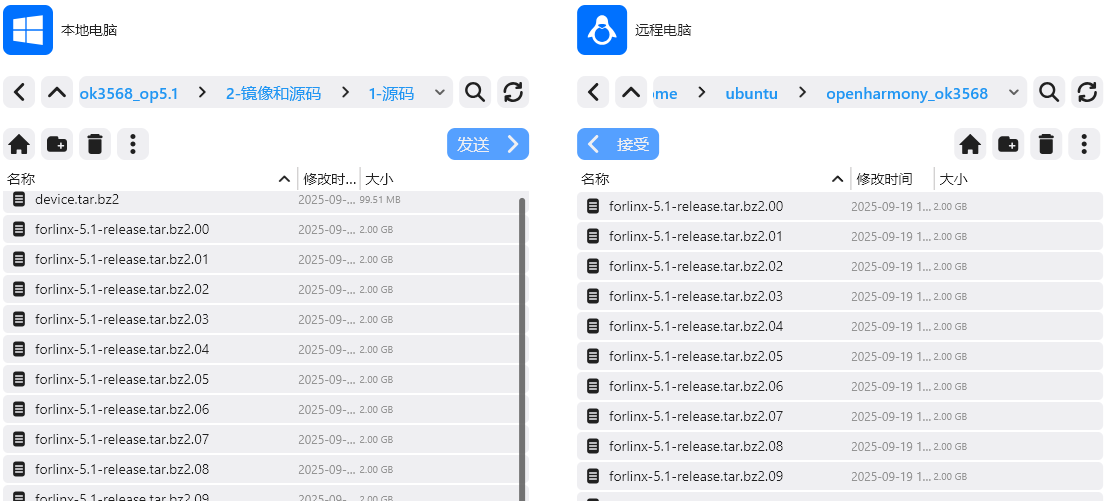
Task: Toggle name sort arrow in remote pane
Action: coord(838,179)
